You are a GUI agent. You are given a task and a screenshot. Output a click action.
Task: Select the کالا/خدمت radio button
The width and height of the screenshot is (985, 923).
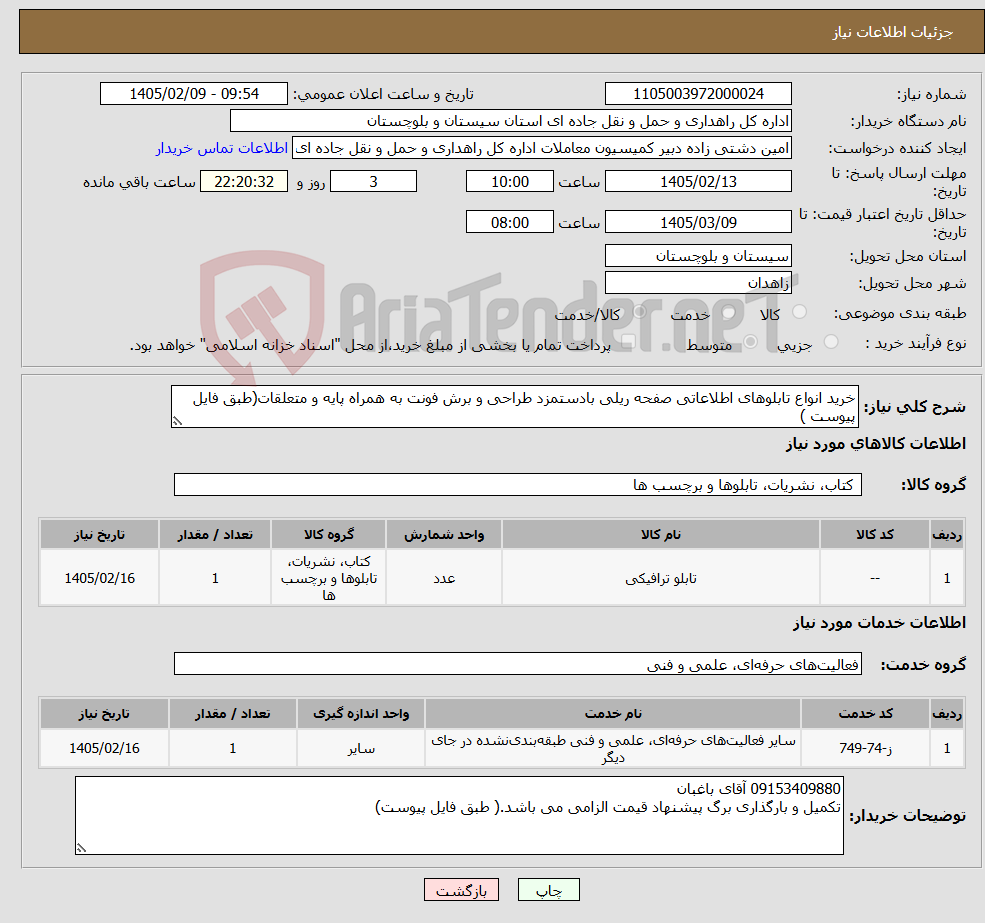click(x=639, y=312)
